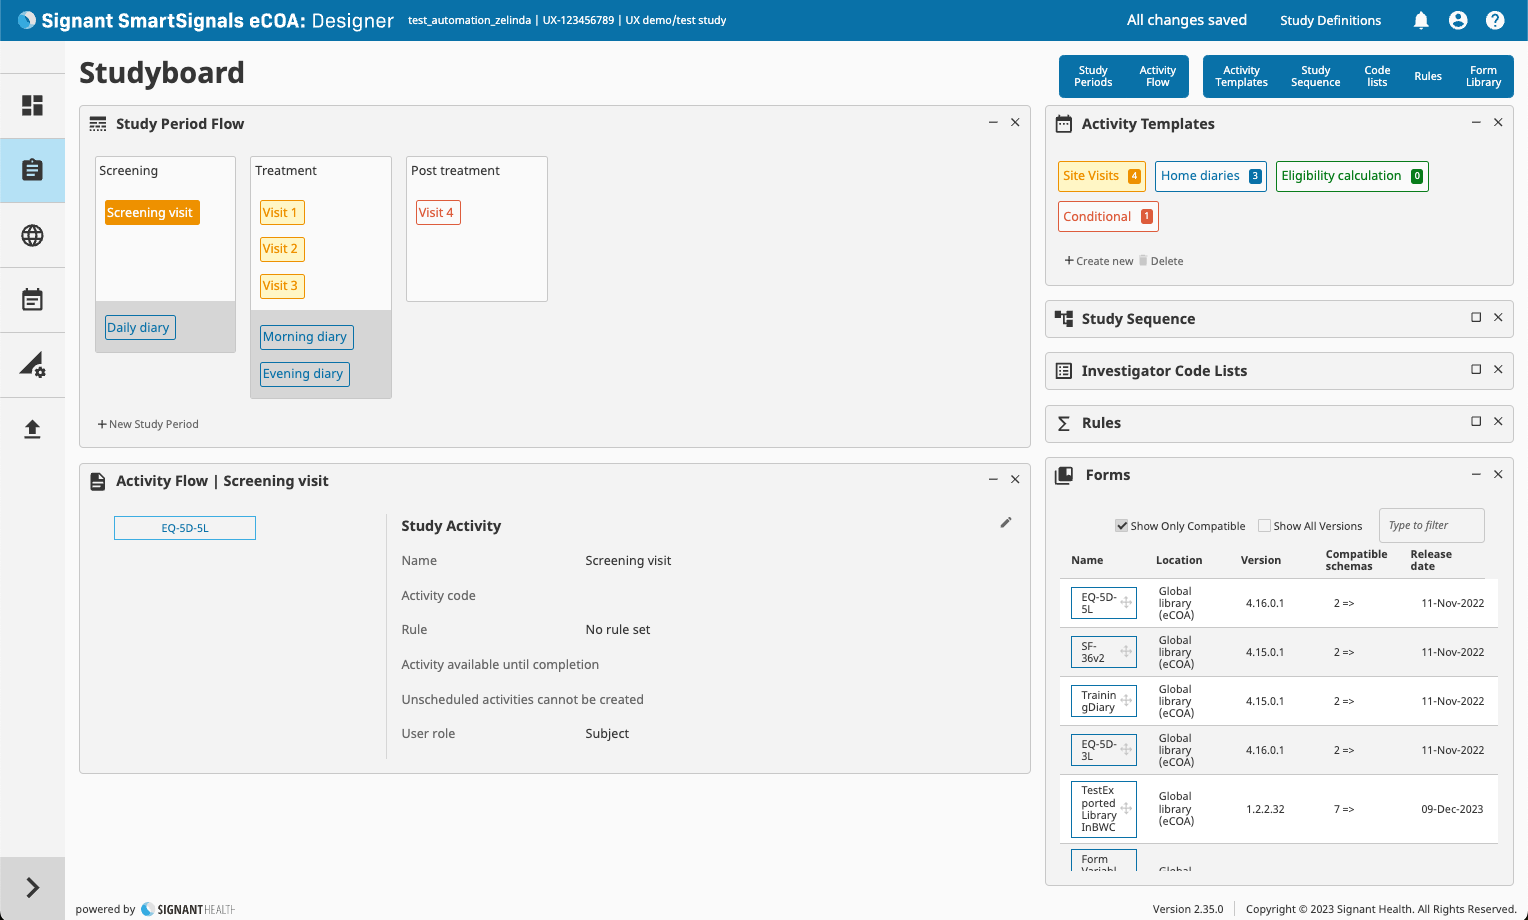Open Form Library tab
This screenshot has width=1528, height=920.
click(1483, 76)
